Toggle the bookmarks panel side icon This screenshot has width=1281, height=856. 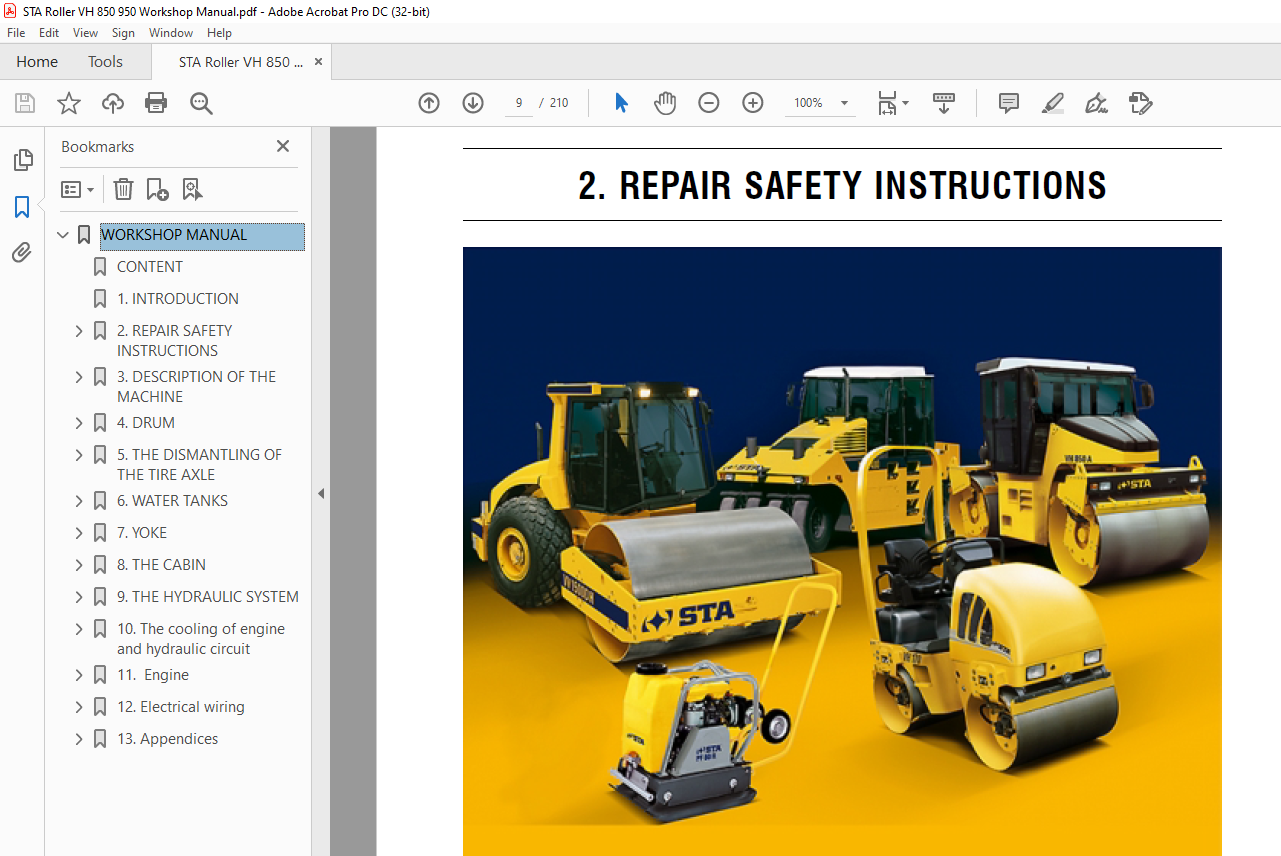(x=22, y=207)
